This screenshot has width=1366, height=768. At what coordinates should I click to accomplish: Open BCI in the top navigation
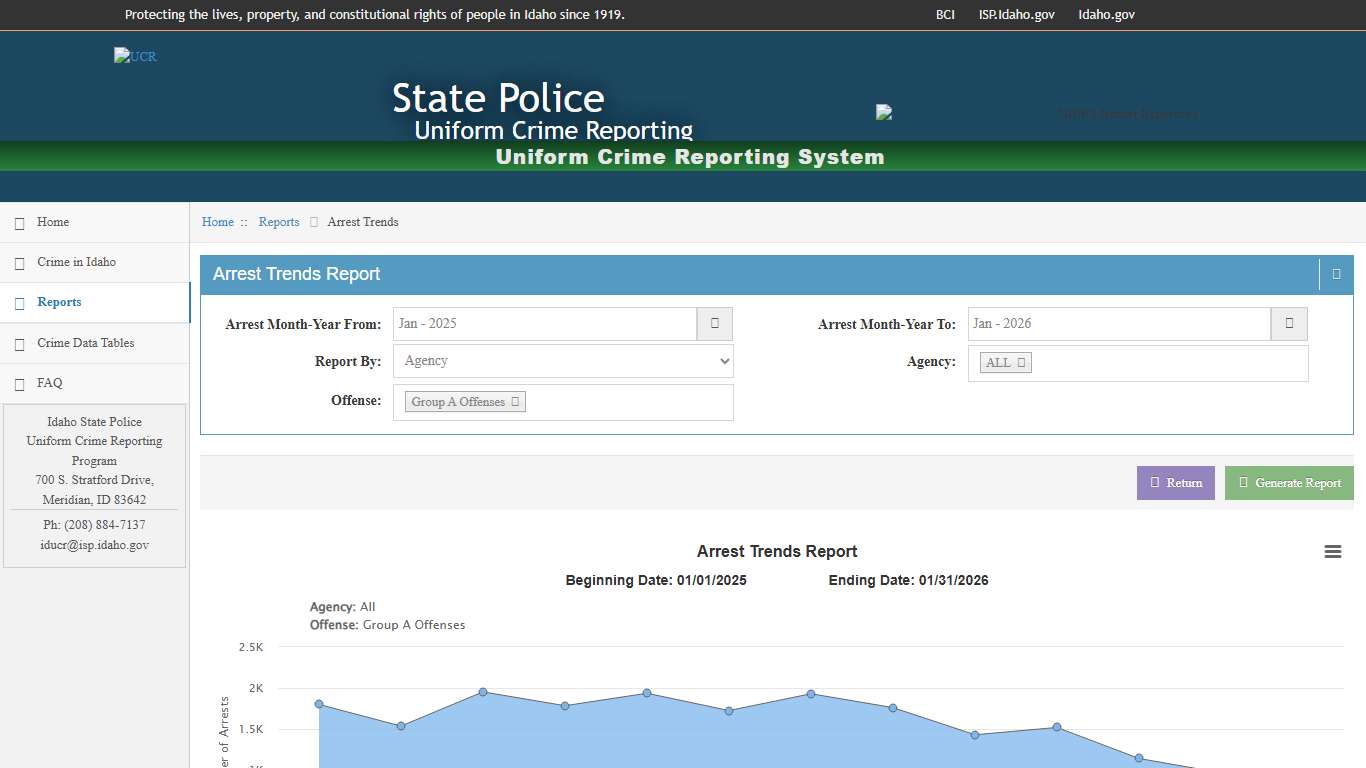943,14
